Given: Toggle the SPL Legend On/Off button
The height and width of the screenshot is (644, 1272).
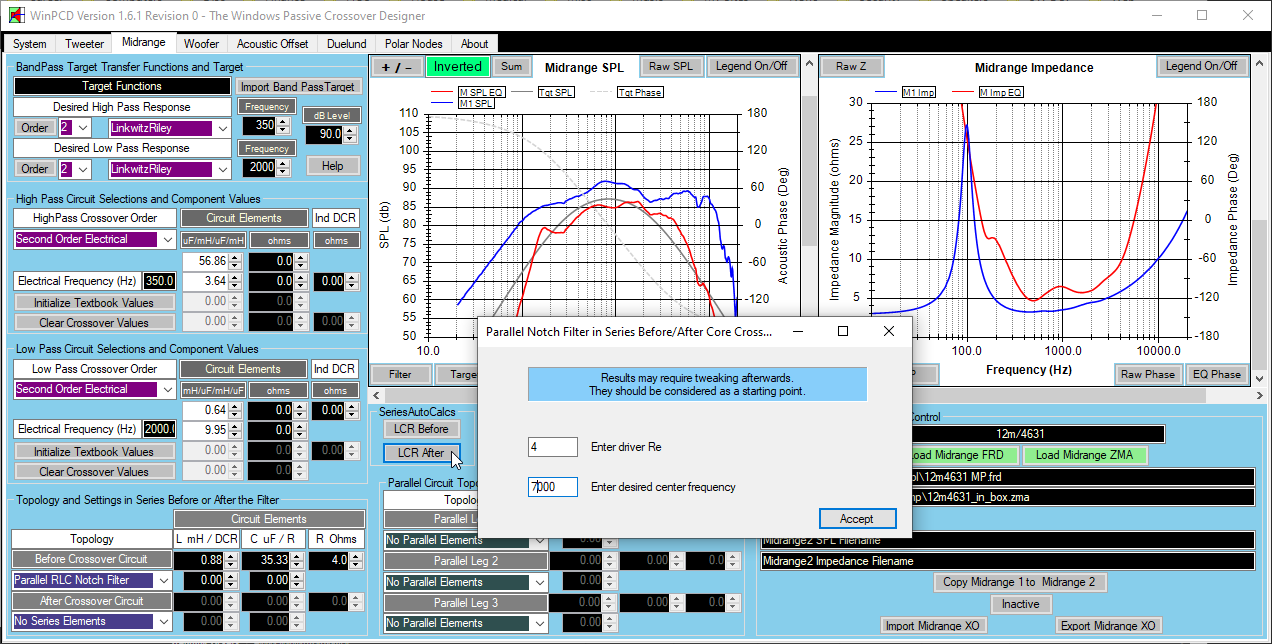Looking at the screenshot, I should click(x=751, y=67).
